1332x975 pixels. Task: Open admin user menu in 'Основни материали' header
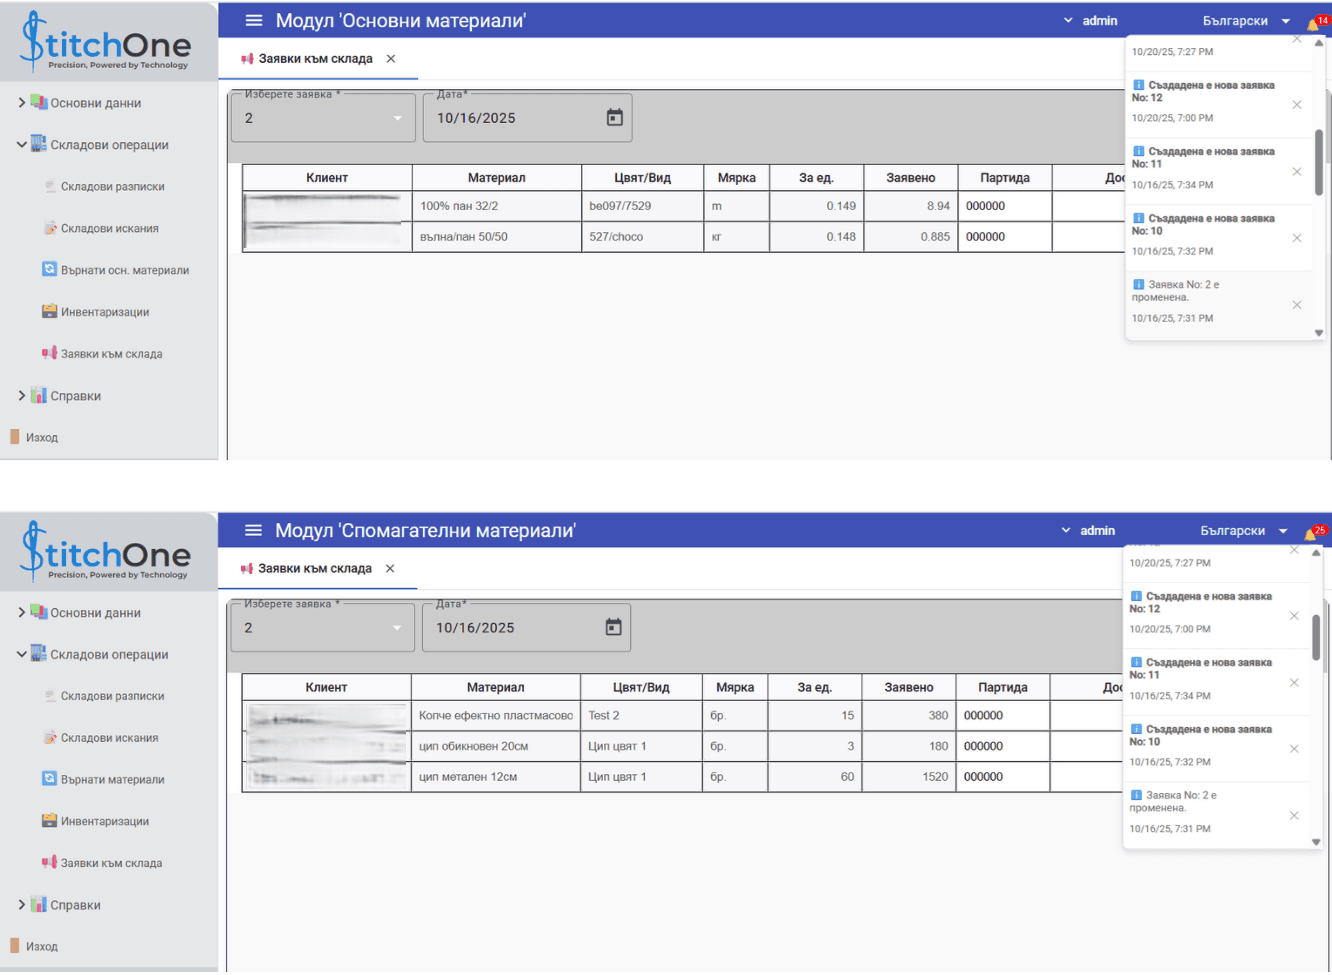click(x=1091, y=21)
